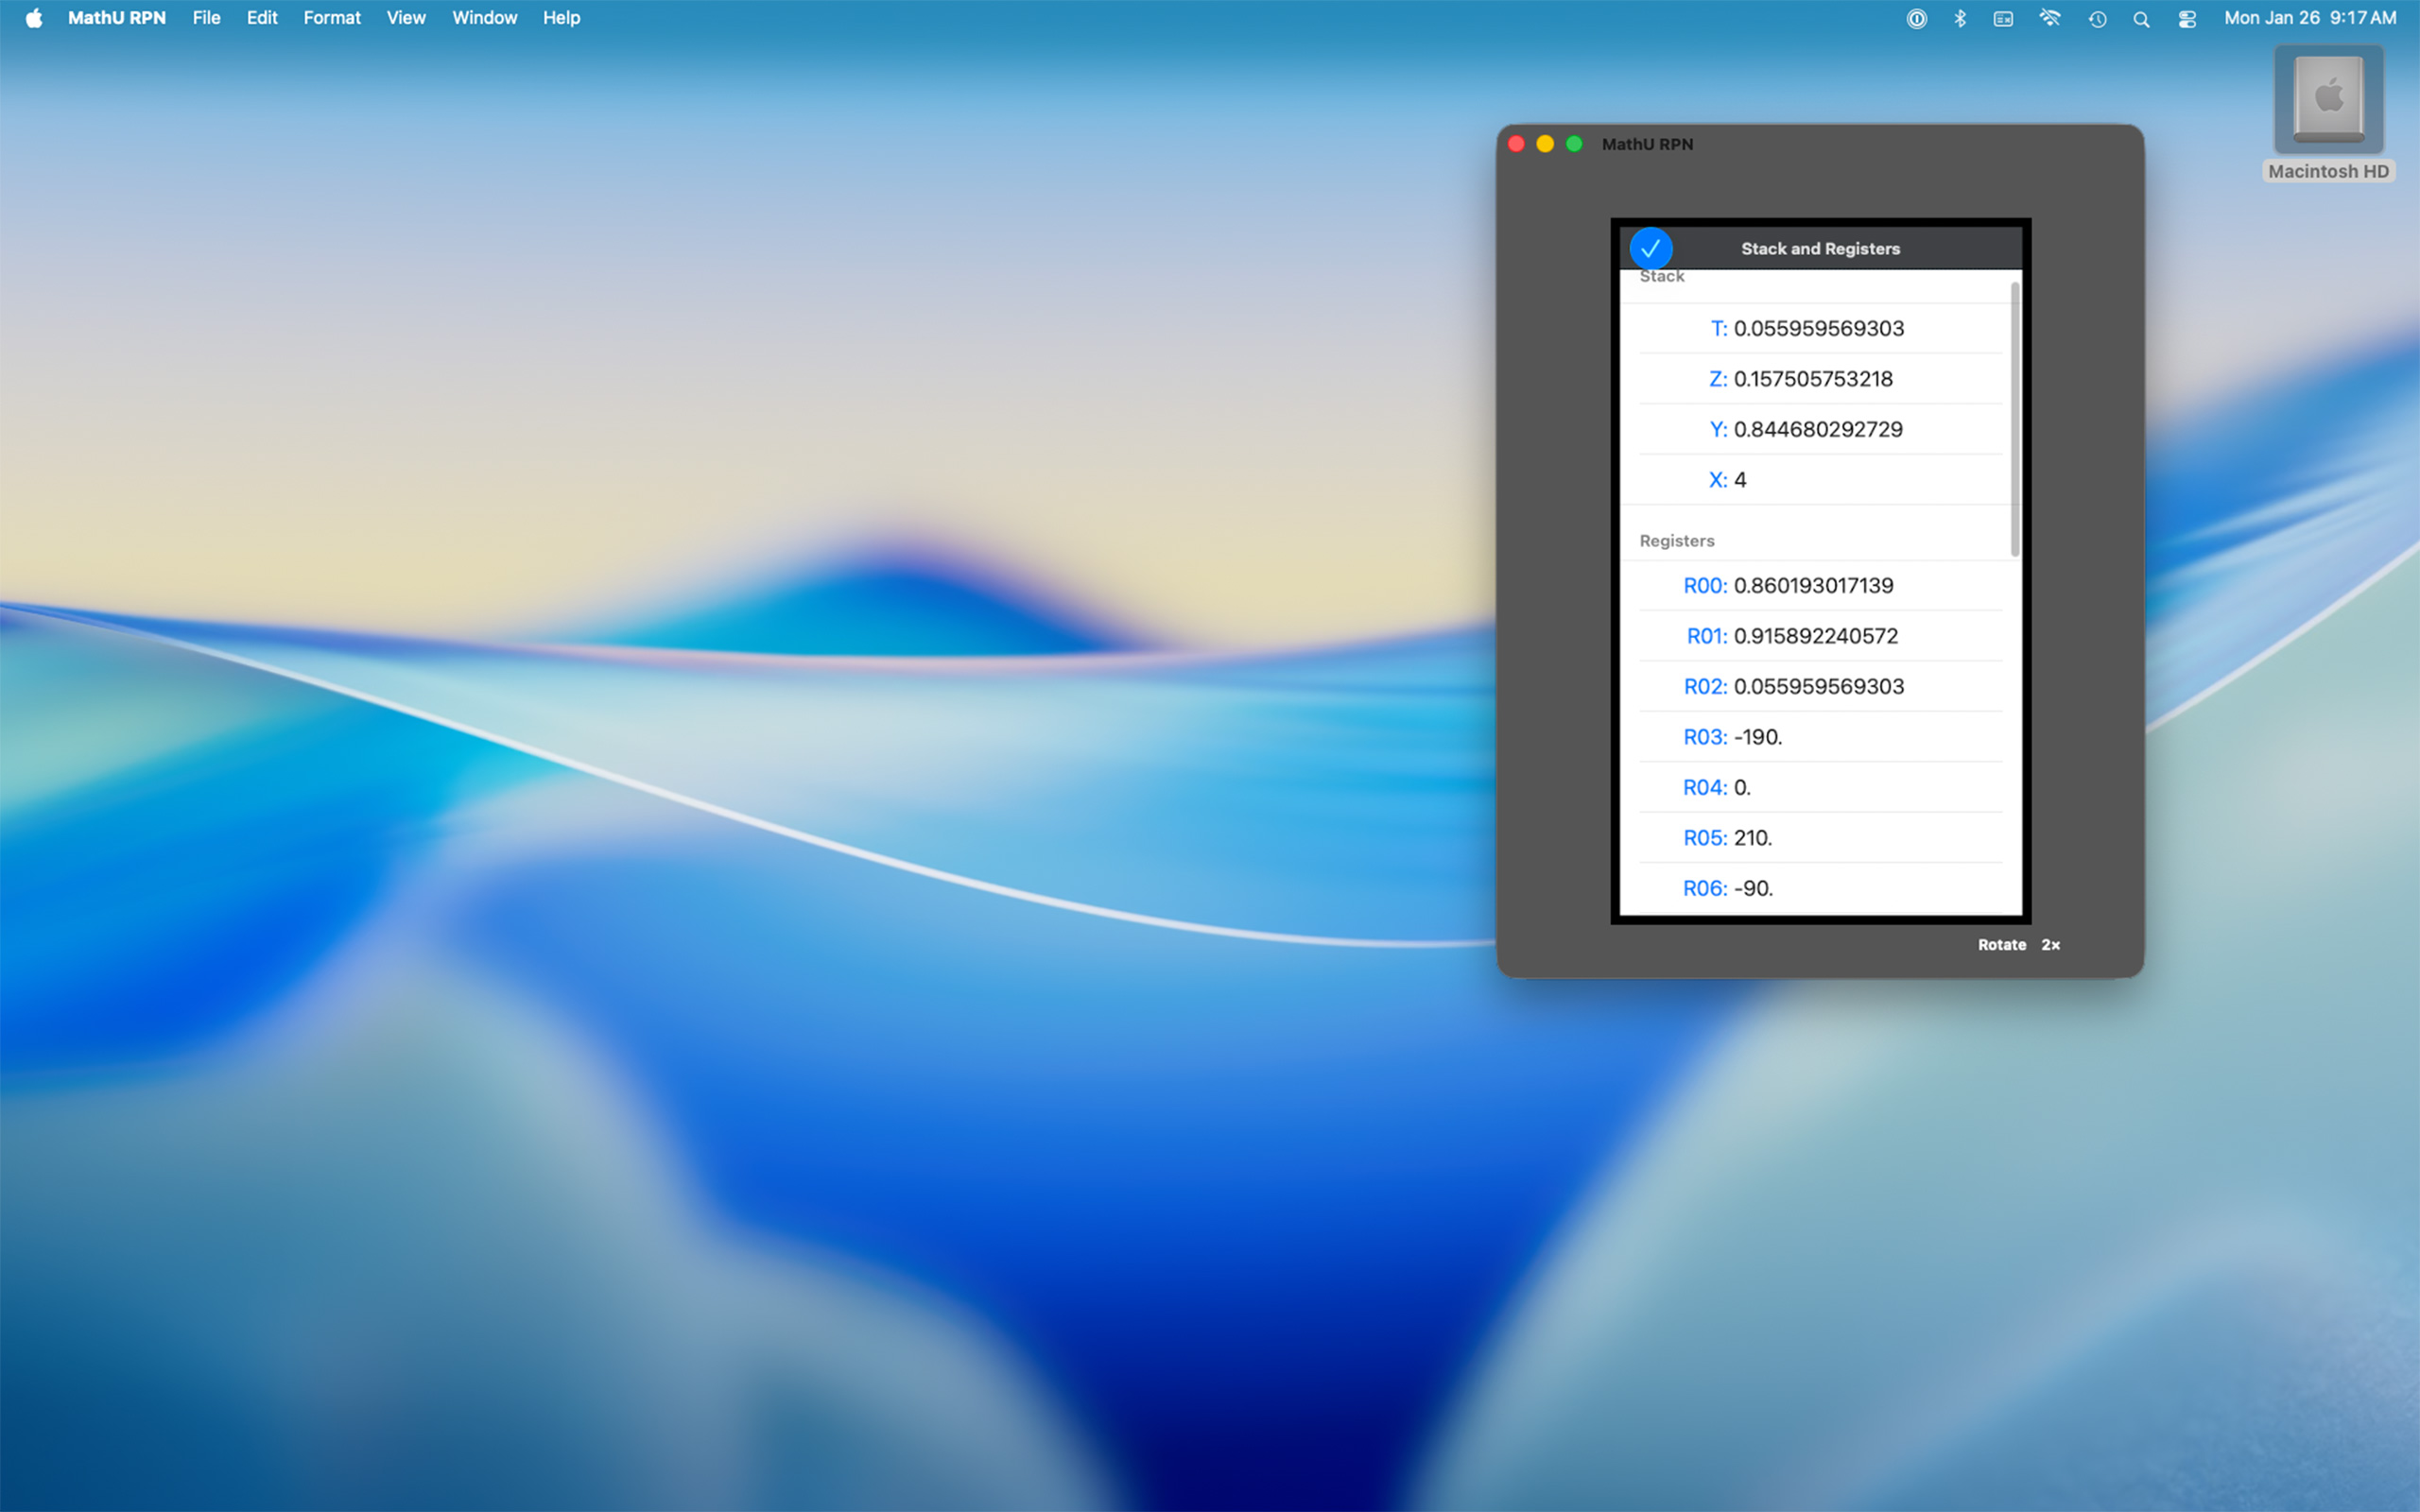This screenshot has height=1512, width=2420.
Task: Select register R06 value -90.
Action: tap(1820, 888)
